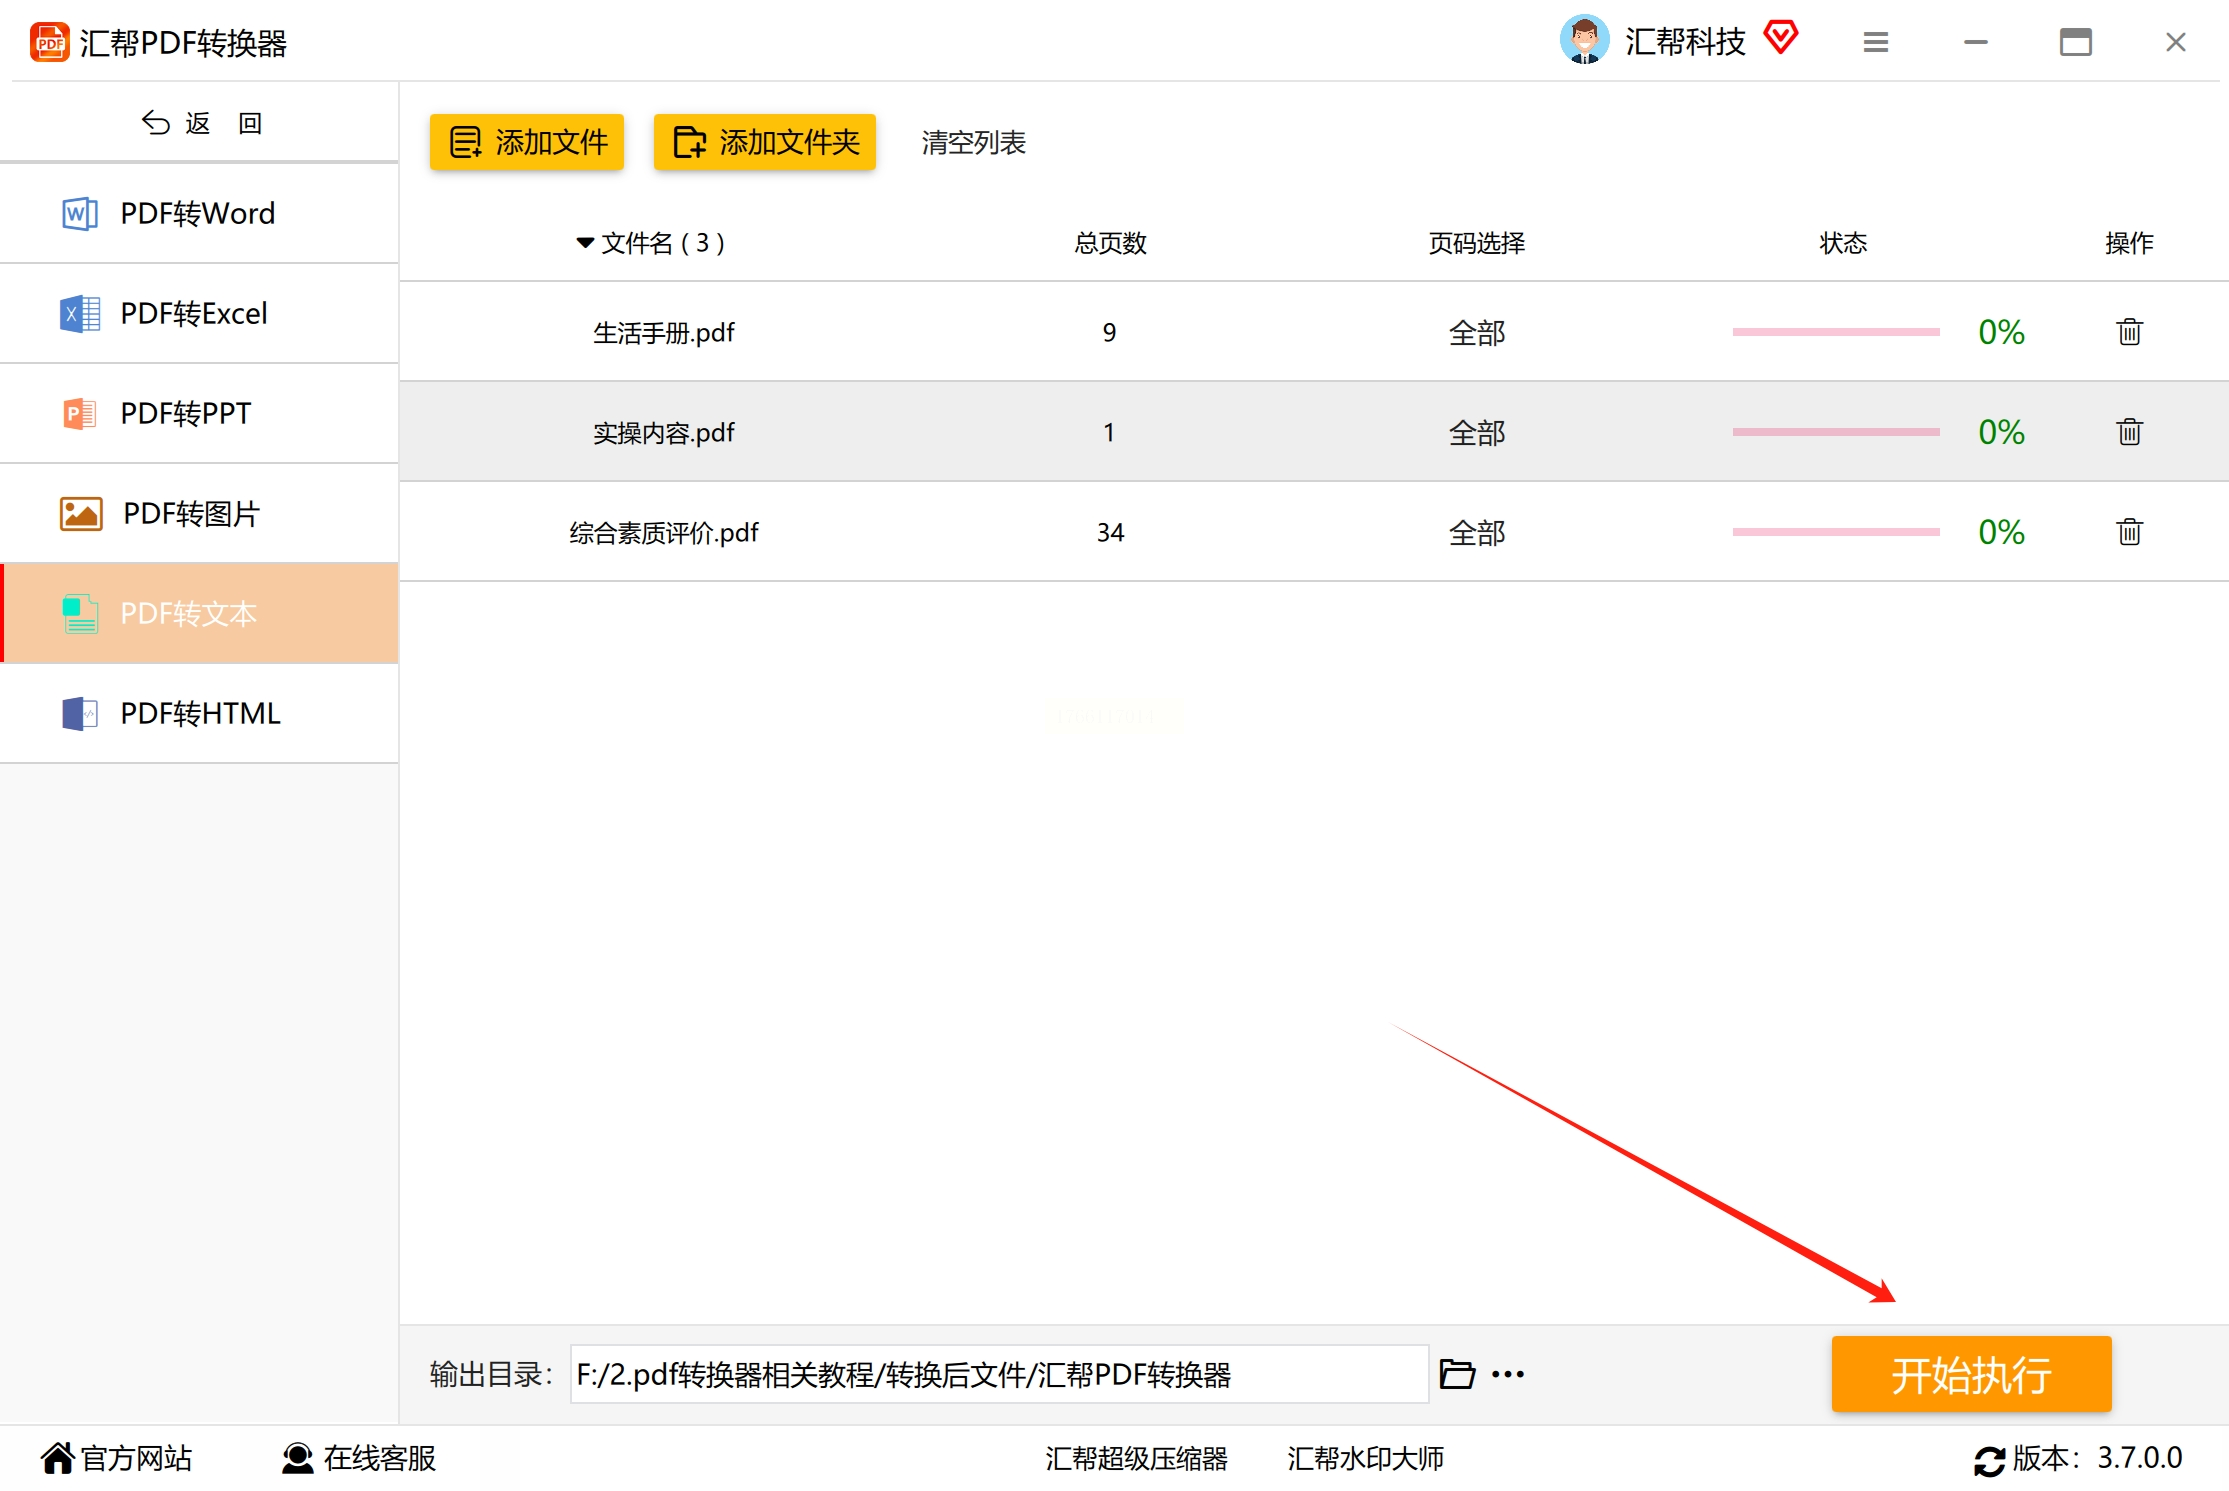Open page selection 全部 for 综合素质评价.pdf
This screenshot has width=2229, height=1491.
tap(1476, 533)
